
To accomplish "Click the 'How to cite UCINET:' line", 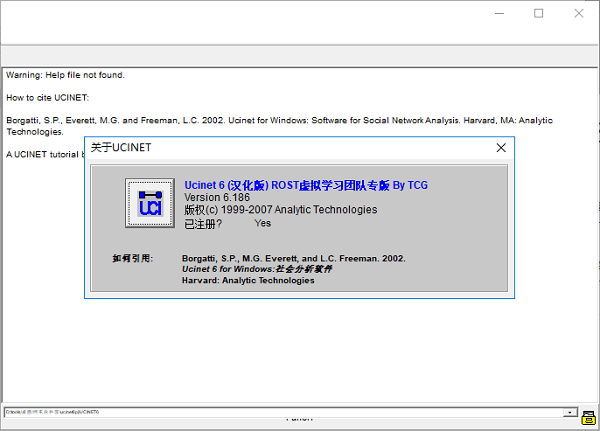I will tap(47, 98).
